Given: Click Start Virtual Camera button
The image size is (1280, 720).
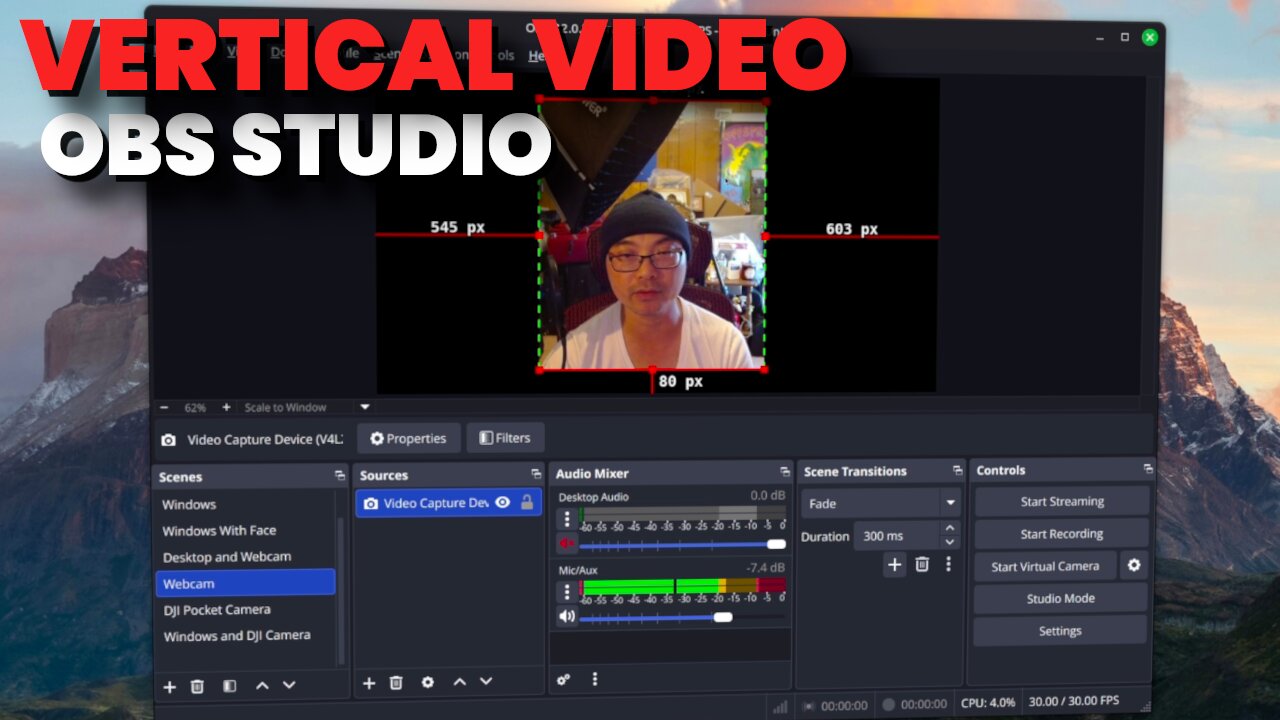Looking at the screenshot, I should [x=1045, y=566].
